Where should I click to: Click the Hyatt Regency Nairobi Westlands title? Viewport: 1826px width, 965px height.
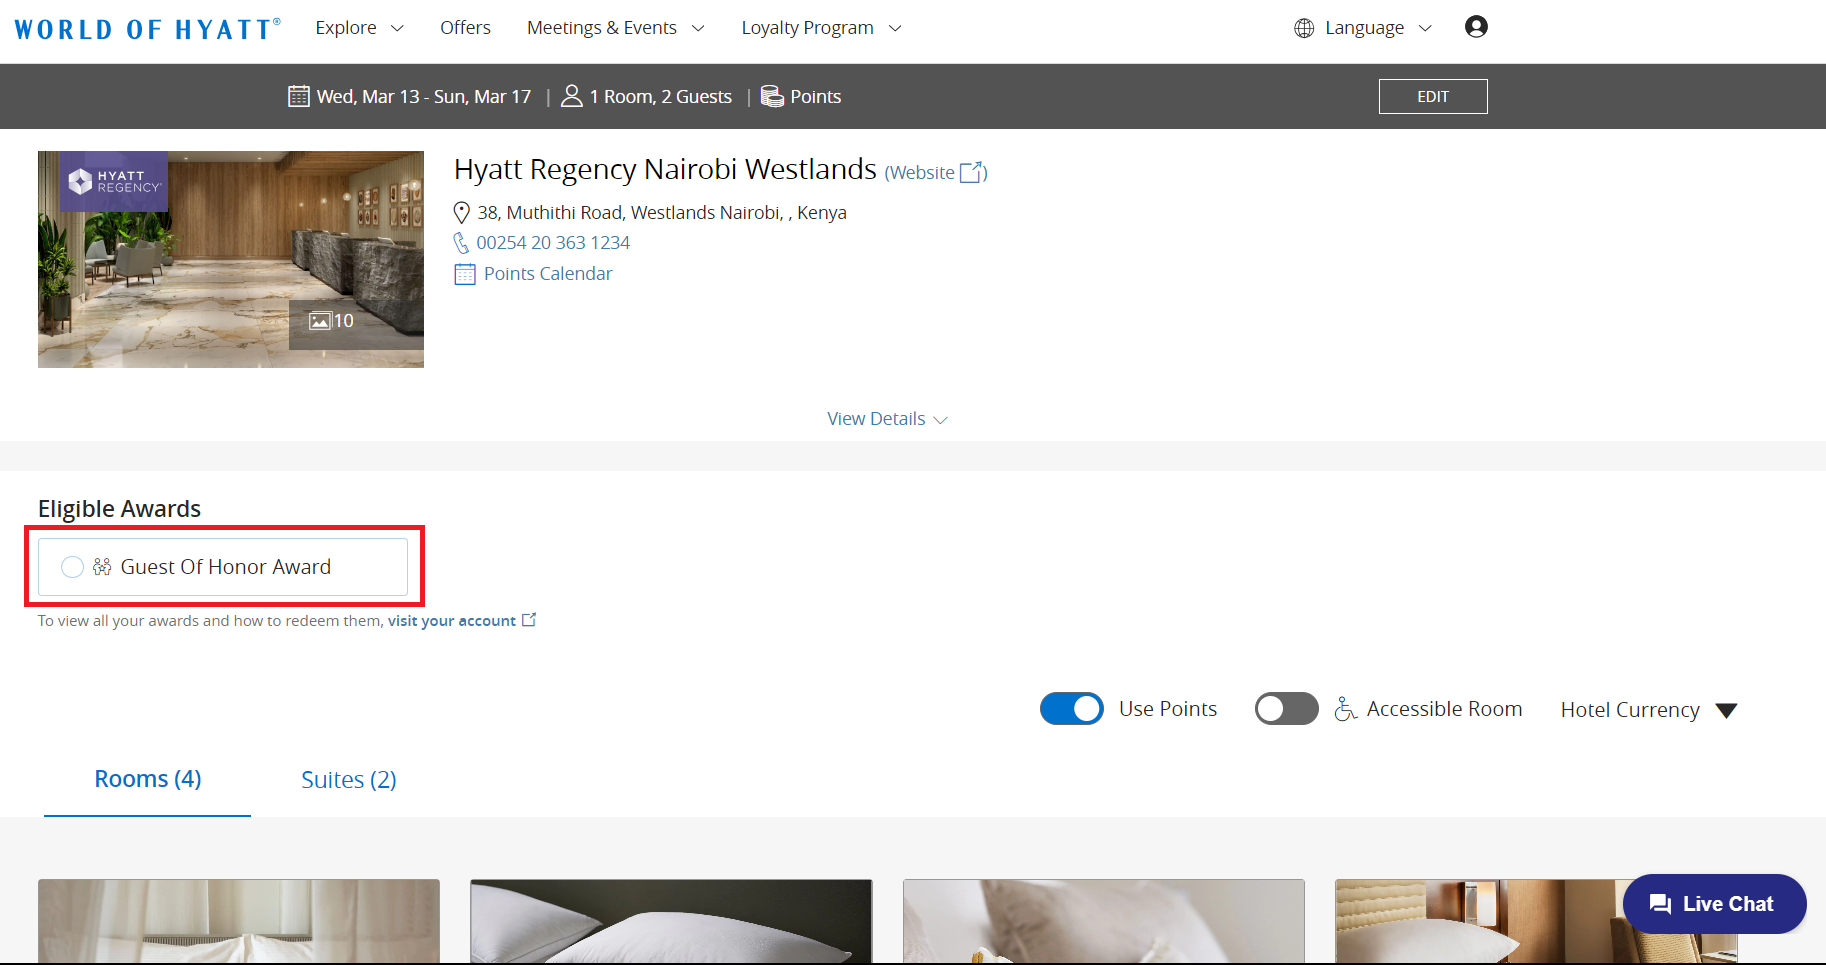coord(665,169)
